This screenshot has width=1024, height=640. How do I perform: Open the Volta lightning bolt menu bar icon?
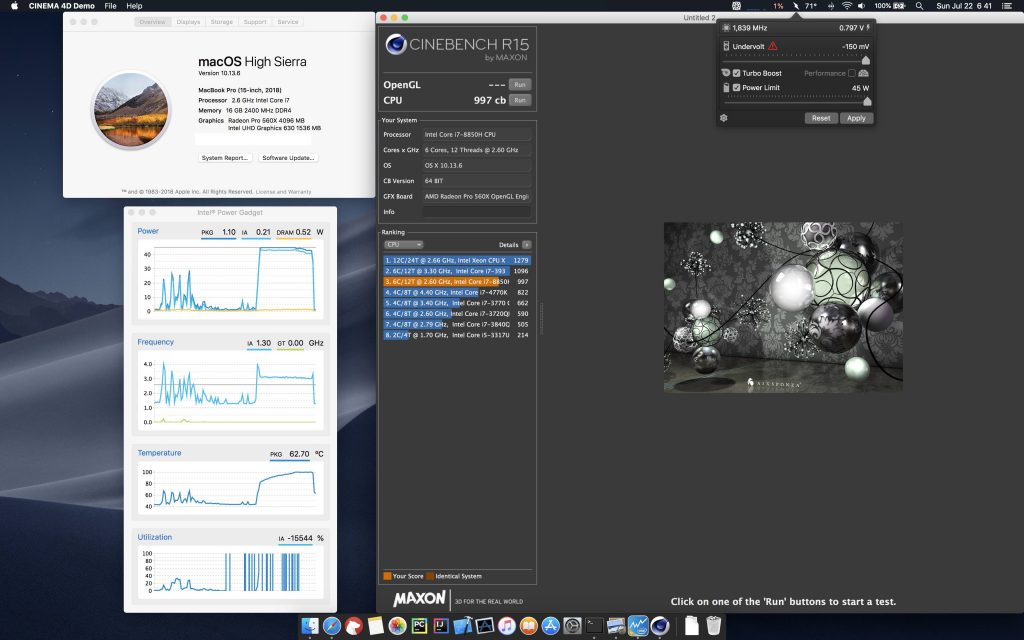[795, 6]
